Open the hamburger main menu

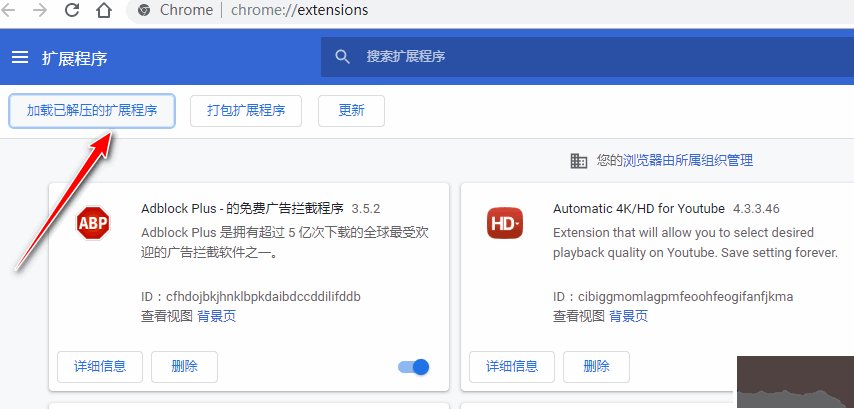[20, 57]
